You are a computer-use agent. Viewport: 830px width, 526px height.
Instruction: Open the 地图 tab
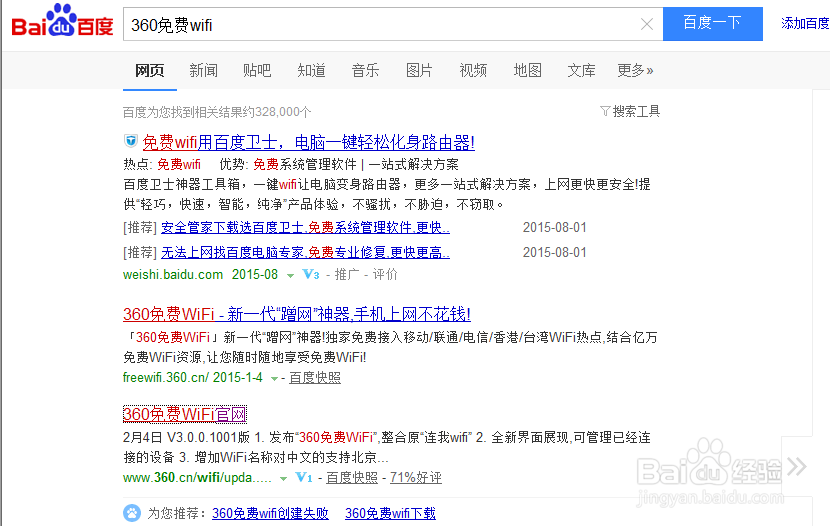pyautogui.click(x=528, y=70)
